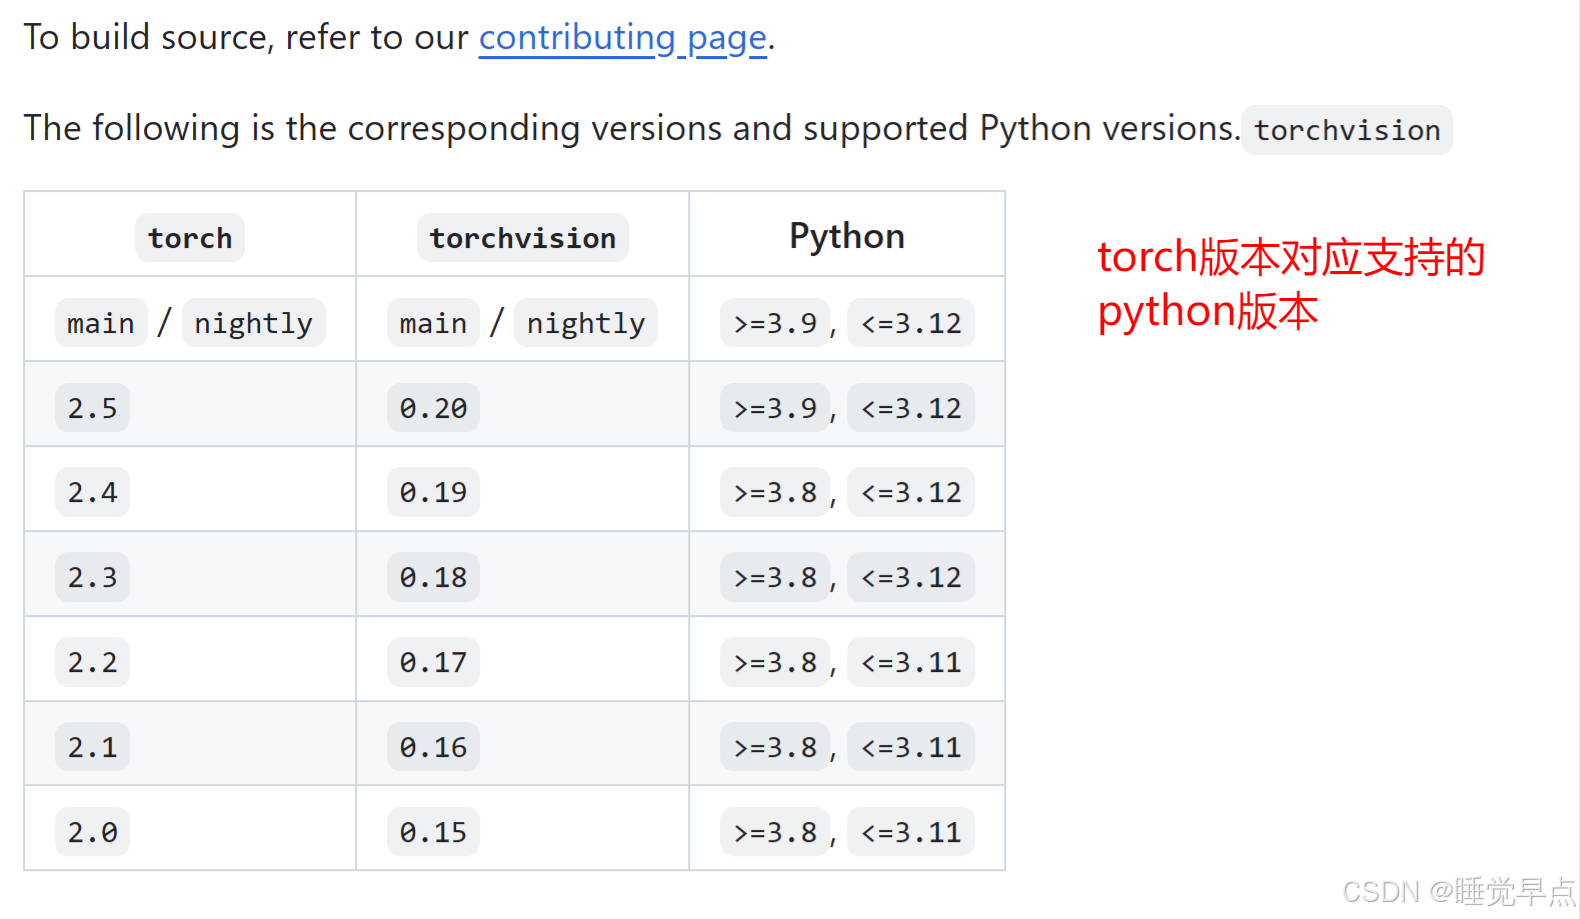Viewport: 1581px width, 919px height.
Task: Click the inline torchvision code label above the table
Action: point(1346,130)
